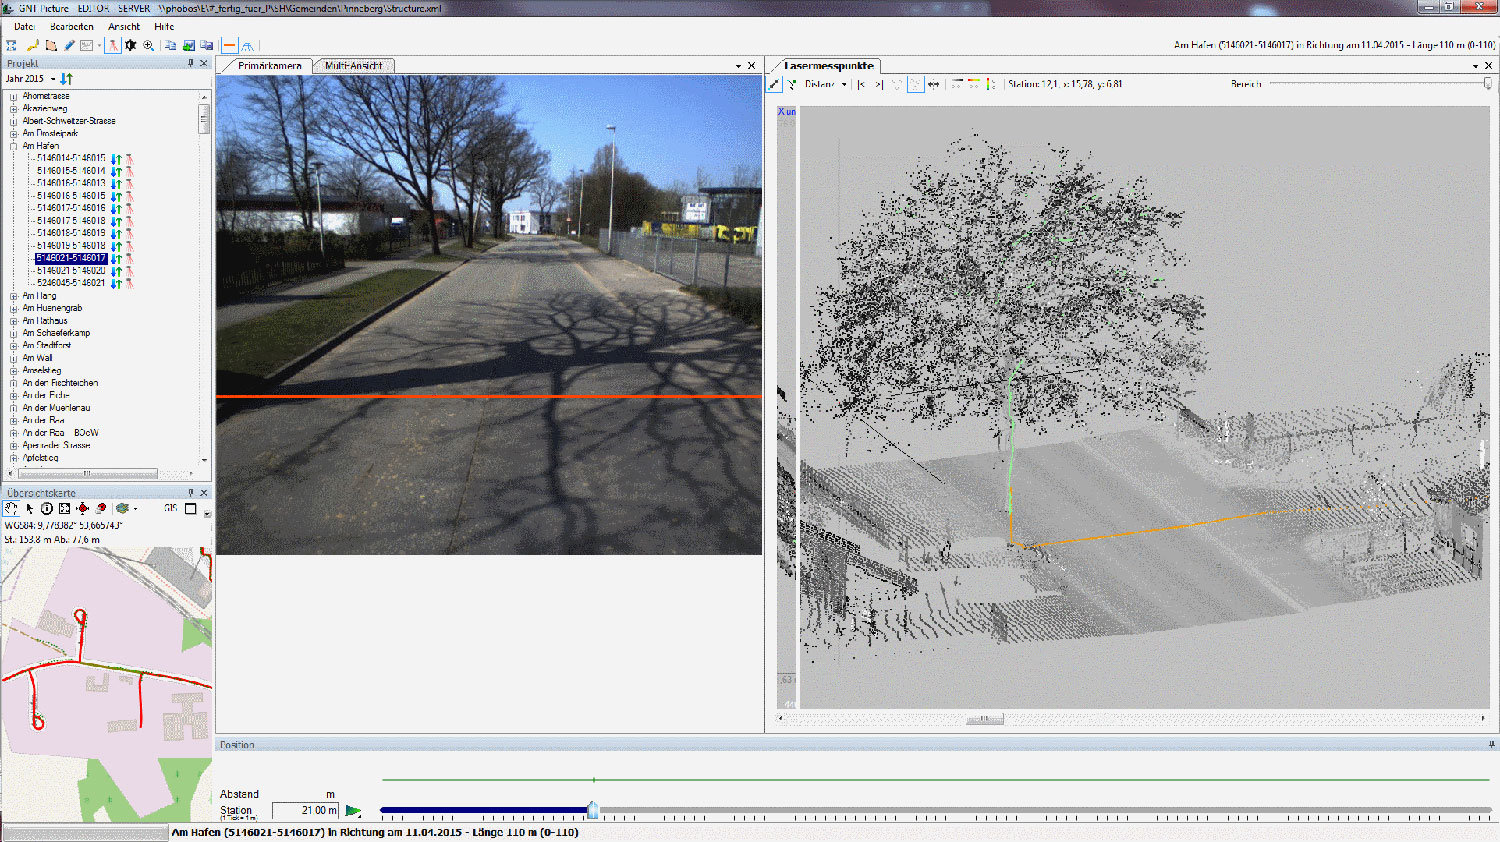1500x842 pixels.
Task: Expand the An der Muehlenau node
Action: pyautogui.click(x=13, y=408)
